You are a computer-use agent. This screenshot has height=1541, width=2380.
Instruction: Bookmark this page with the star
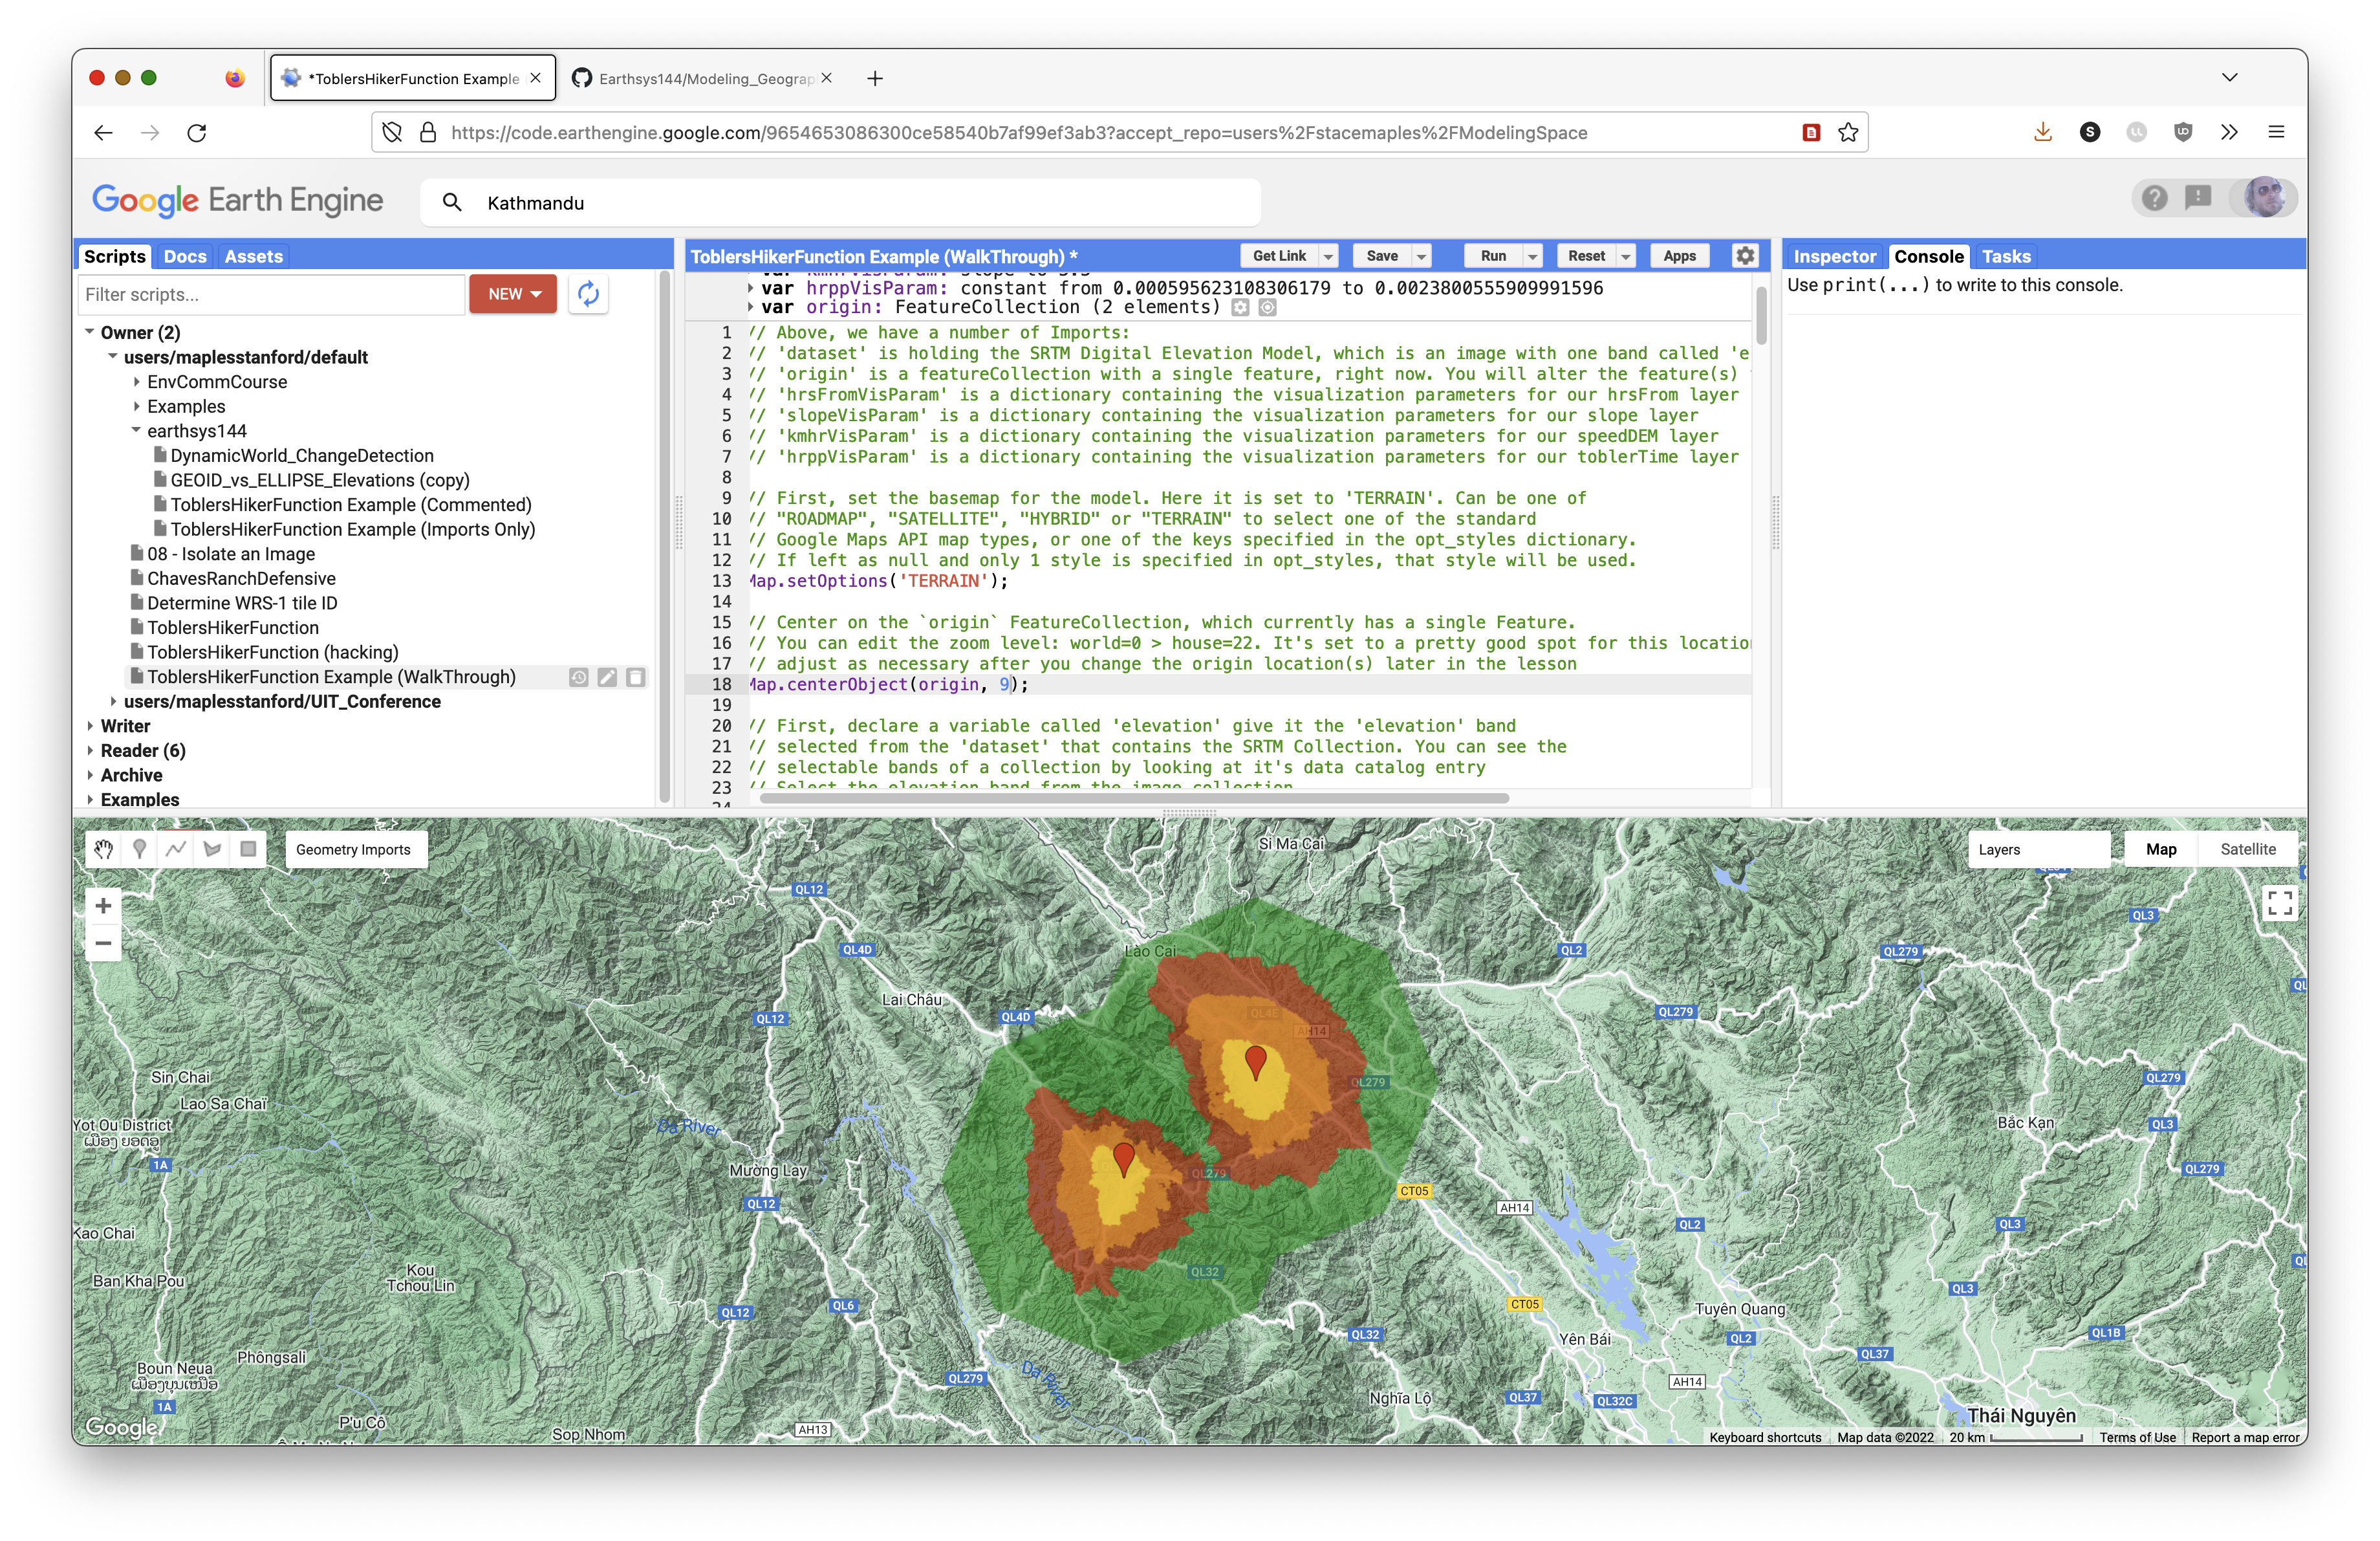(1848, 132)
